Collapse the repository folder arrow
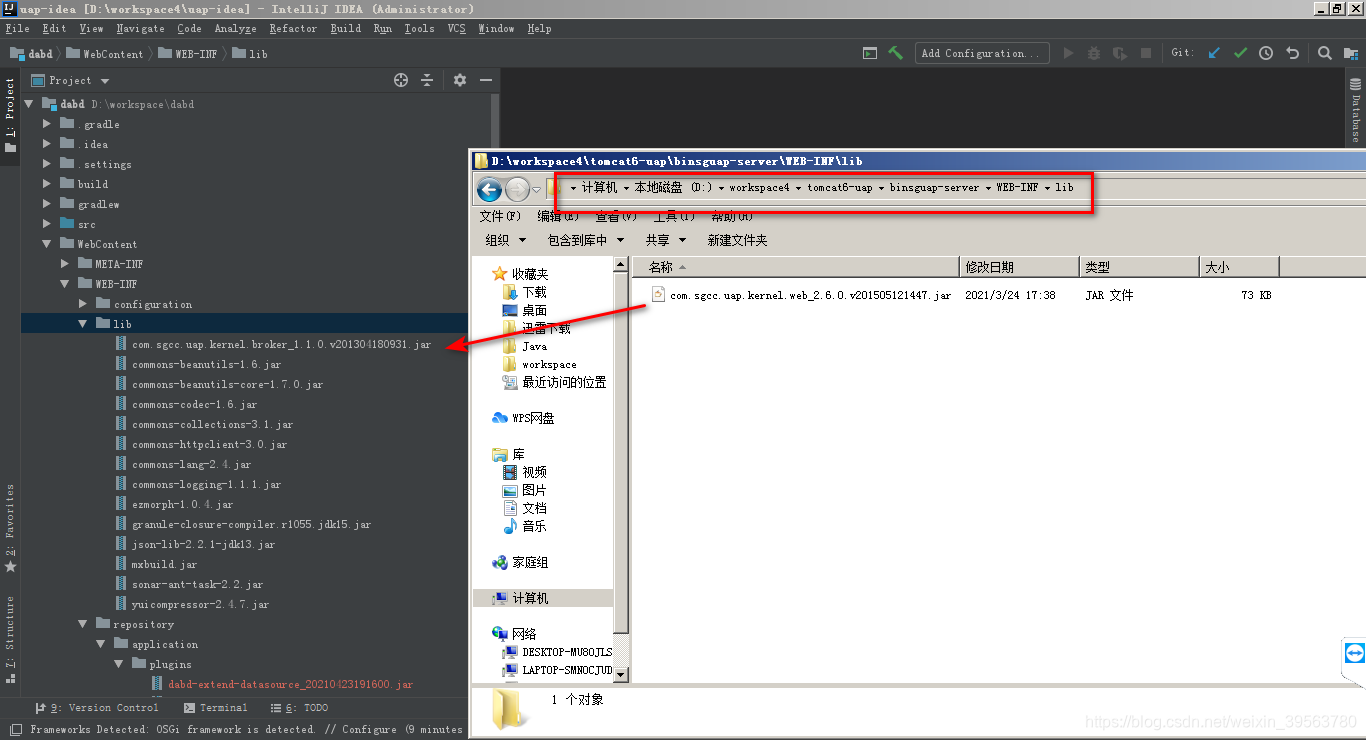1366x740 pixels. pos(83,624)
